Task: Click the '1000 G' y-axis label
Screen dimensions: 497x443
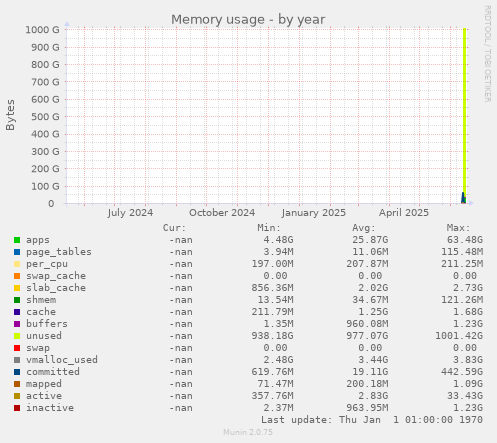Action: pyautogui.click(x=42, y=30)
